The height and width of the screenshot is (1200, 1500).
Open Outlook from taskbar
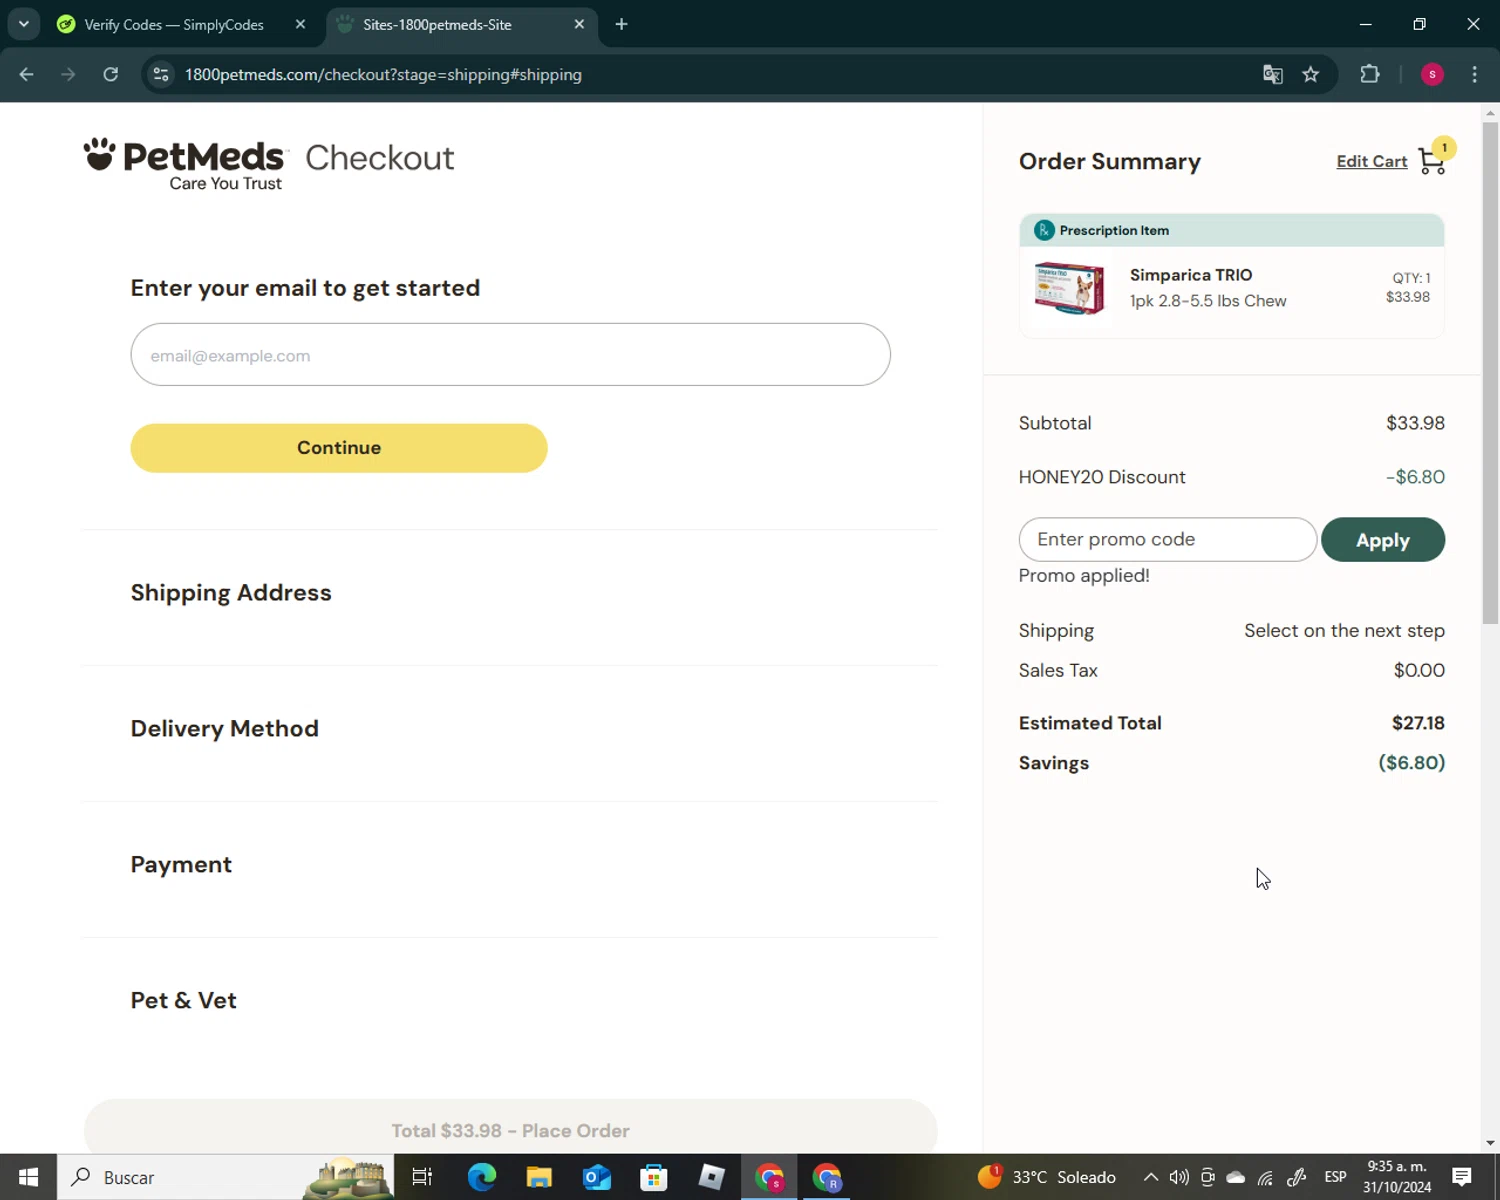[596, 1177]
